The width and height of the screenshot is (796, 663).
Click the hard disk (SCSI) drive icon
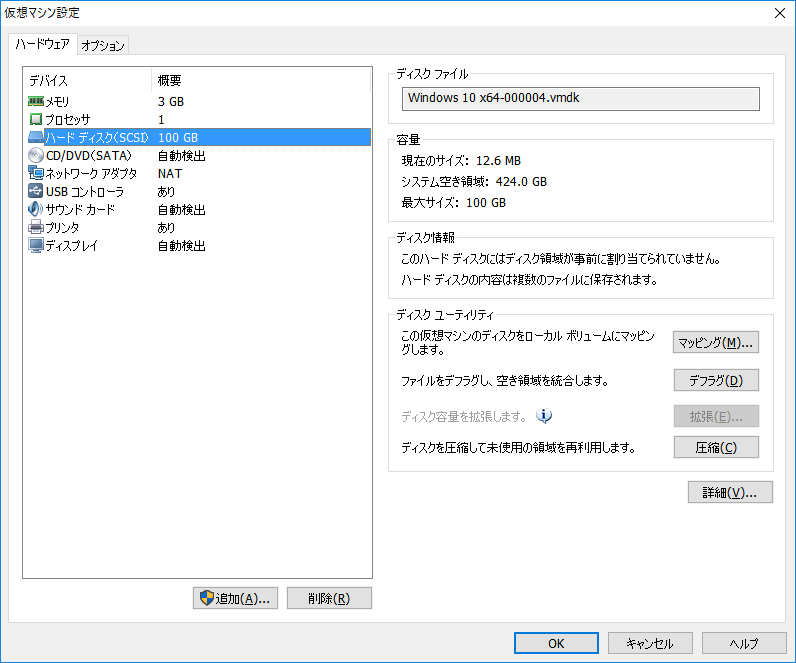[x=36, y=137]
